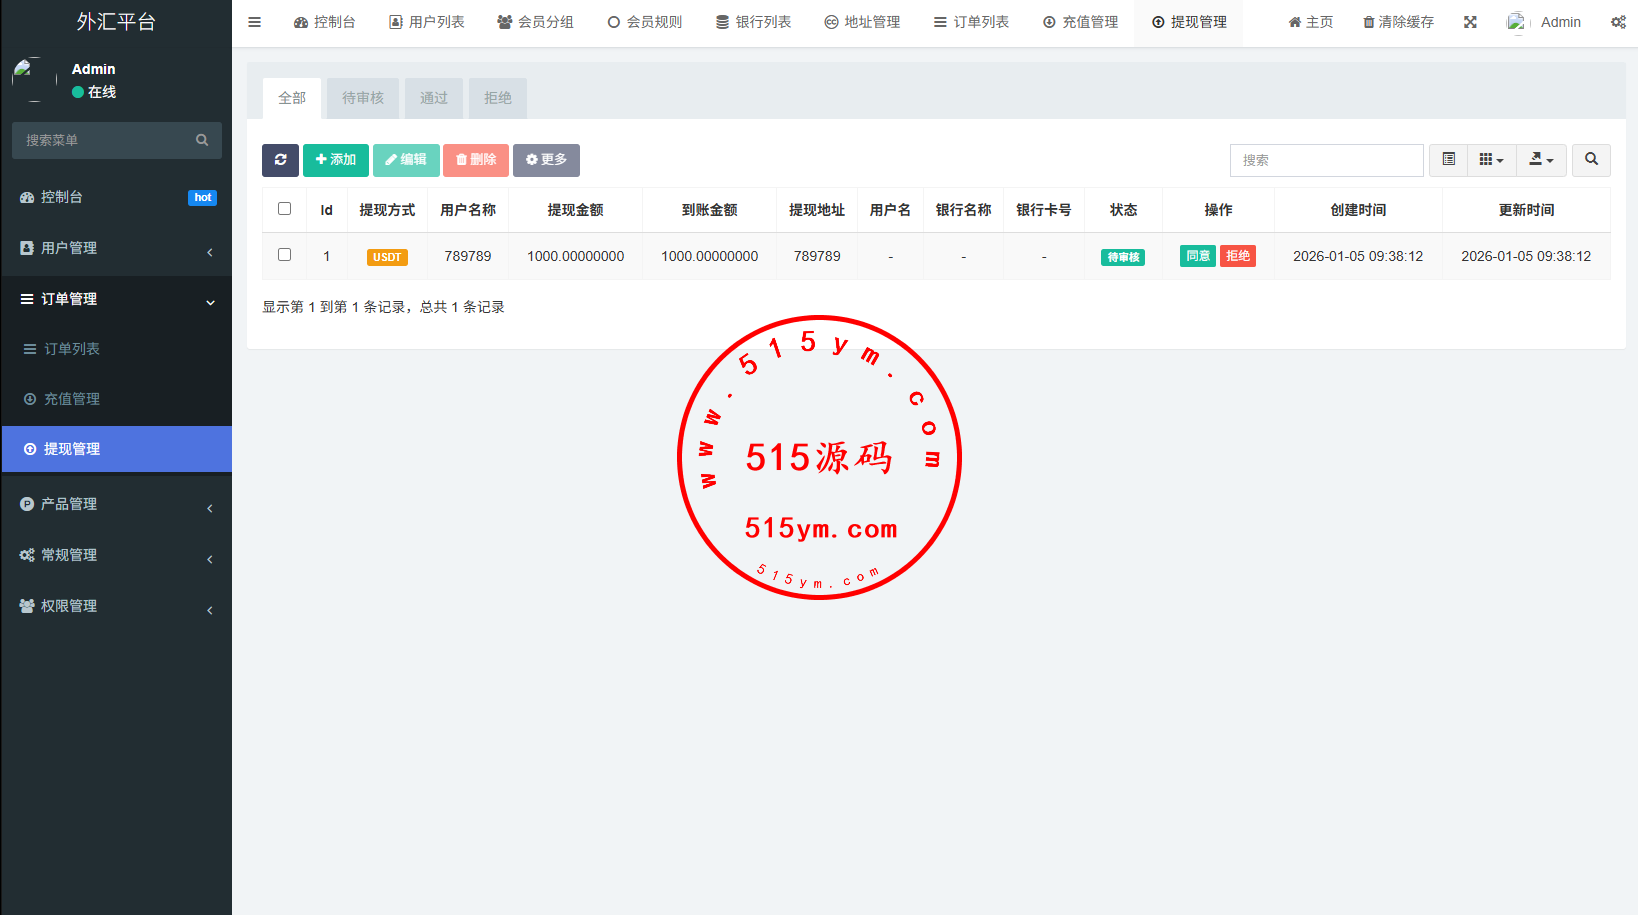
Task: Select the checkbox for row 1
Action: [284, 255]
